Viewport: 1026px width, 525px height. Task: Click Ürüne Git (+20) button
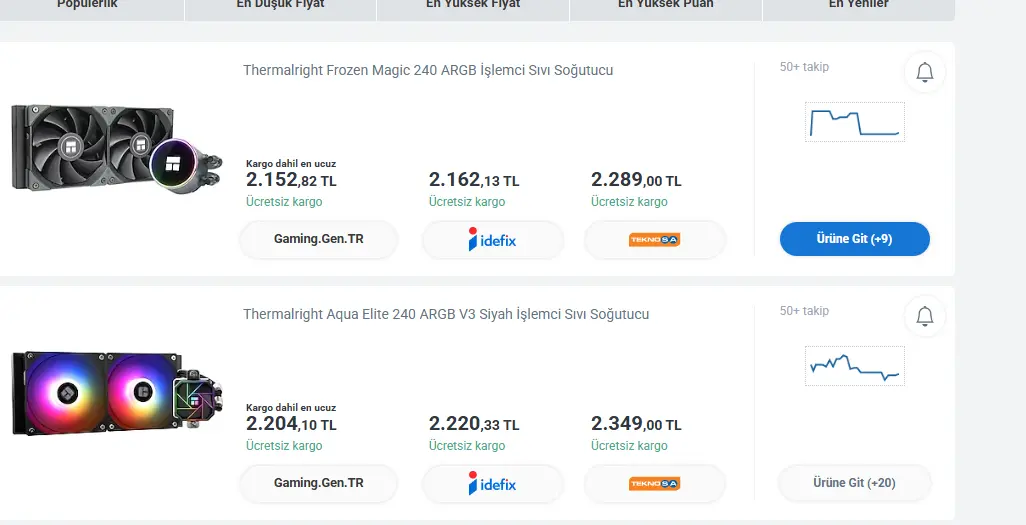click(855, 483)
